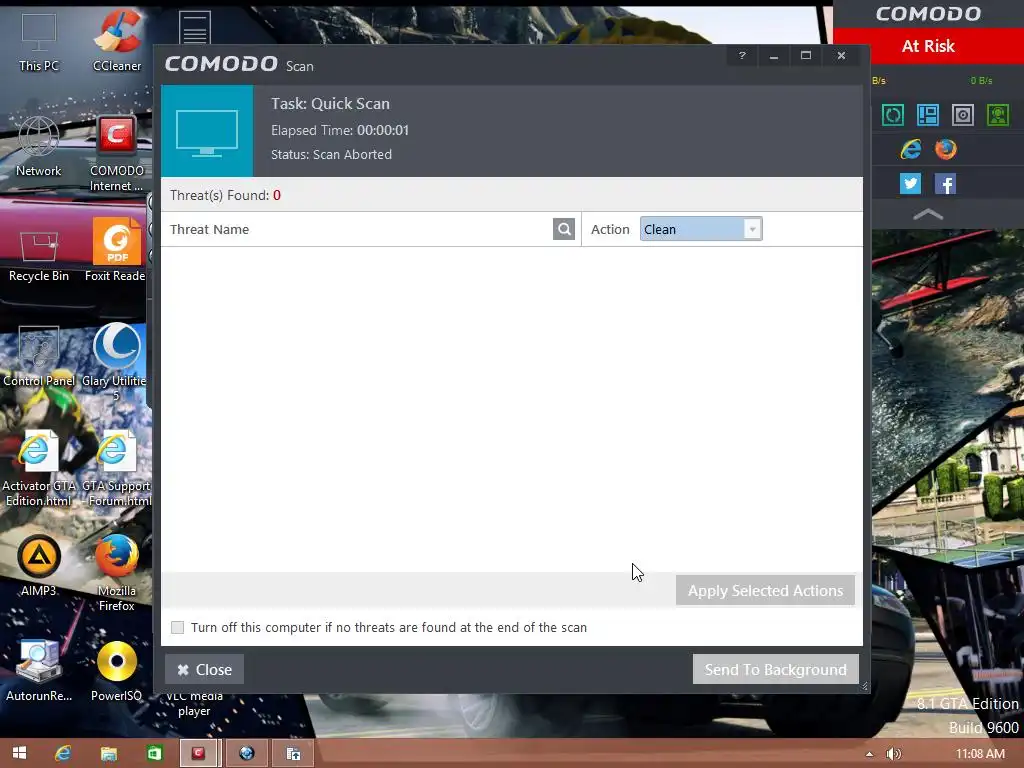Click the support agent icon in Comodo widget
The width and height of the screenshot is (1024, 768).
[998, 115]
